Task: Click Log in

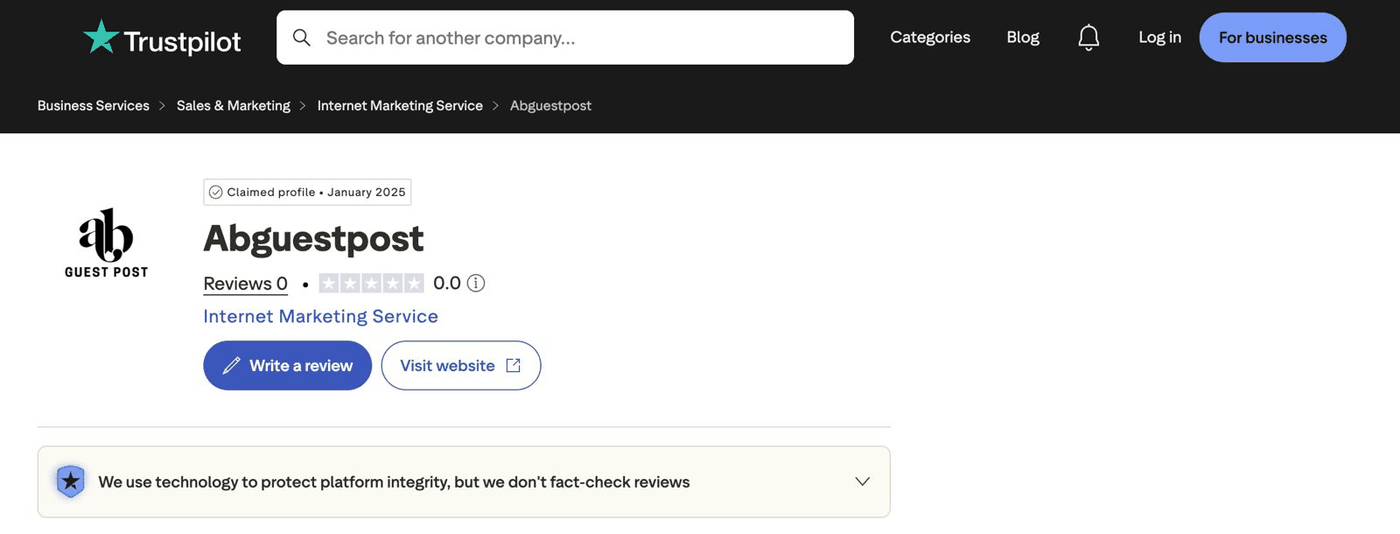Action: [x=1160, y=37]
